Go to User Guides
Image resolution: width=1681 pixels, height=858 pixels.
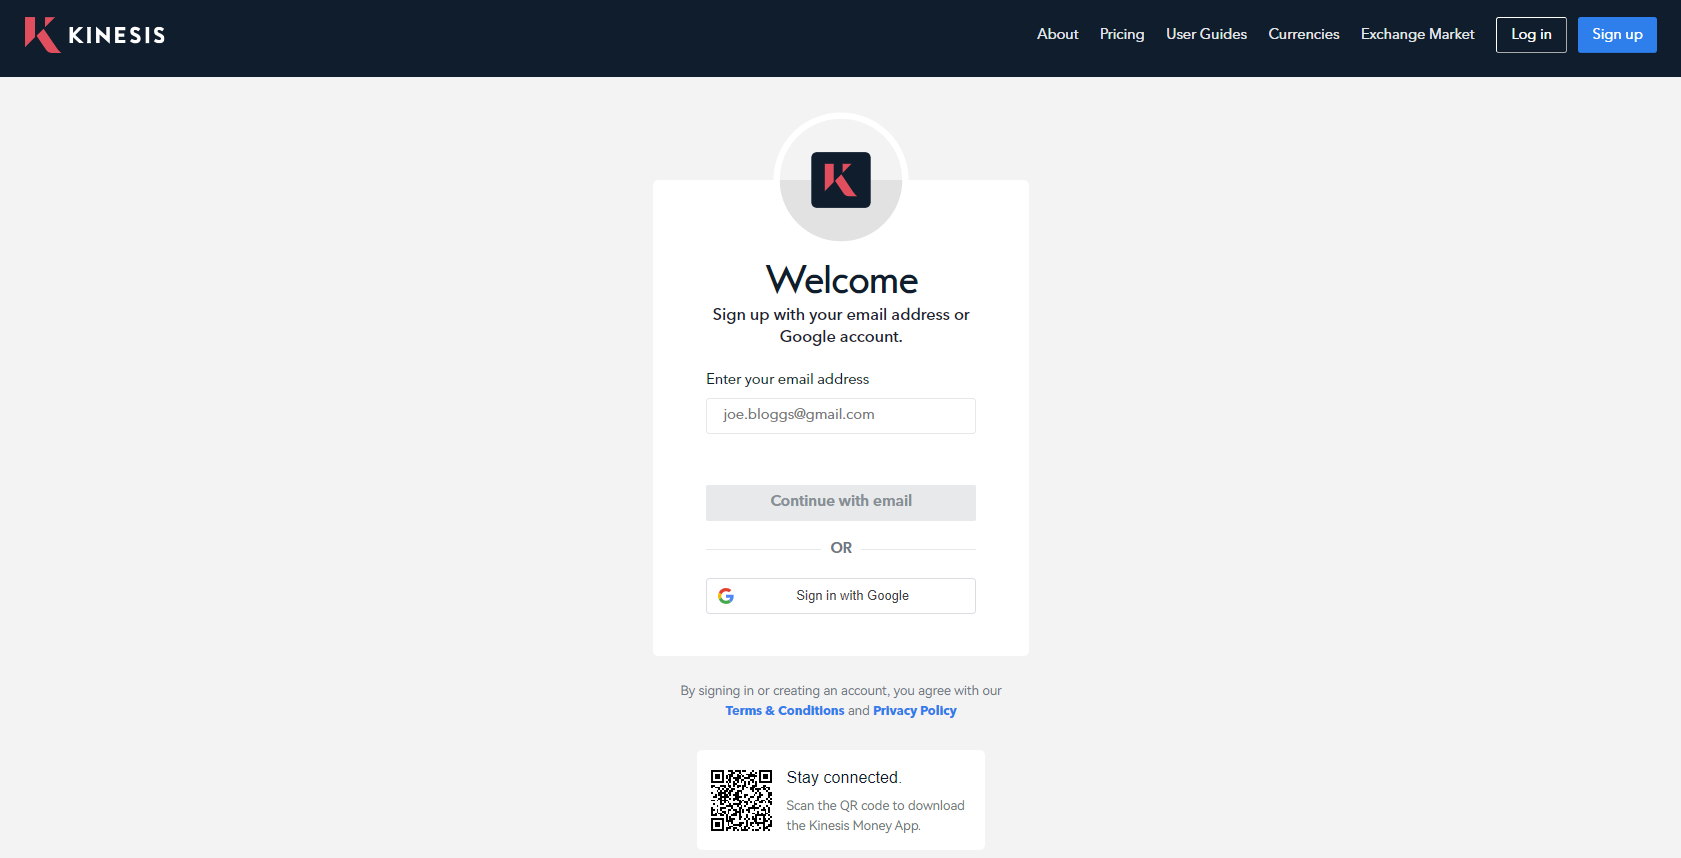pos(1206,34)
